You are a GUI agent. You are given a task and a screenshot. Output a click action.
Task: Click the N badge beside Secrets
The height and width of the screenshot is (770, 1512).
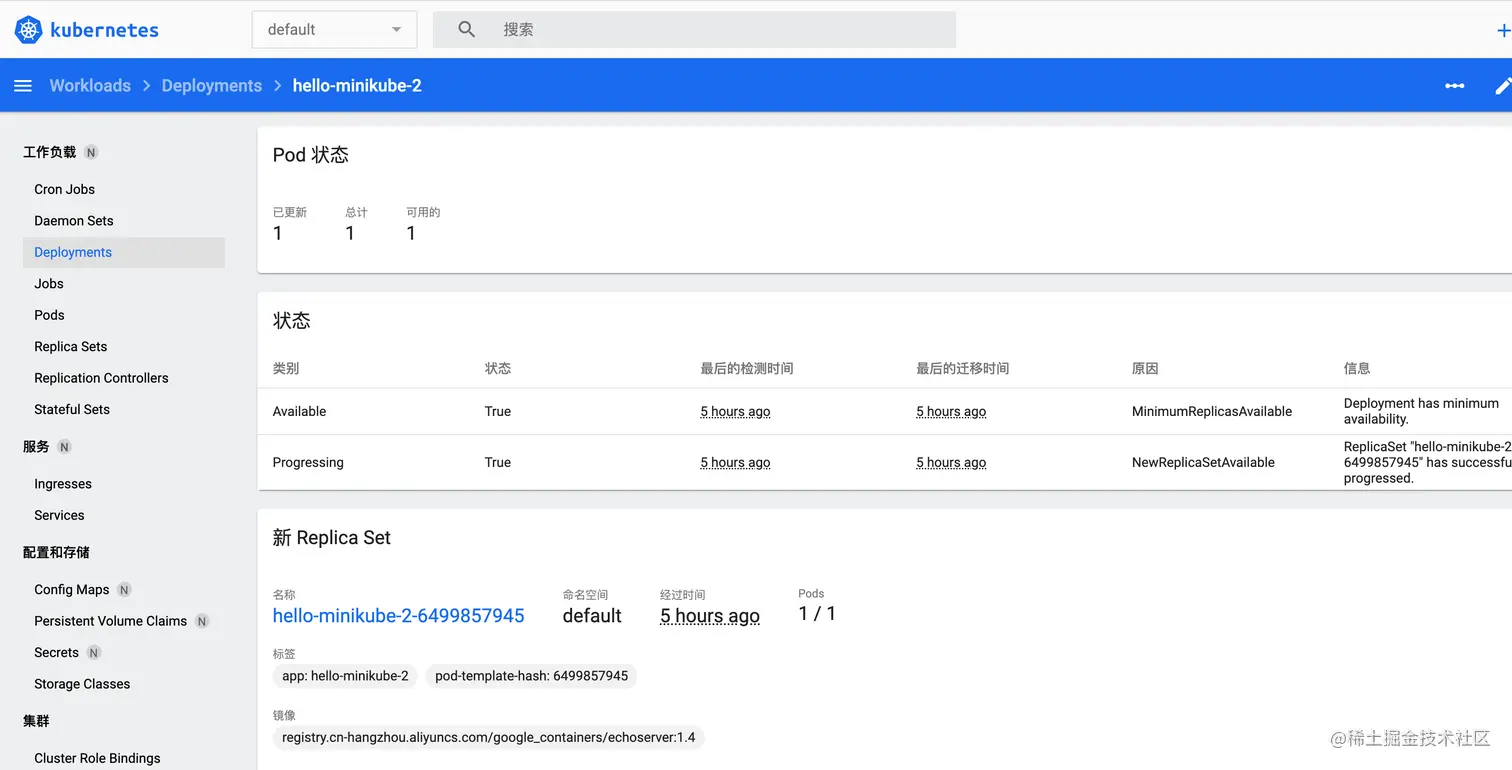tap(94, 653)
